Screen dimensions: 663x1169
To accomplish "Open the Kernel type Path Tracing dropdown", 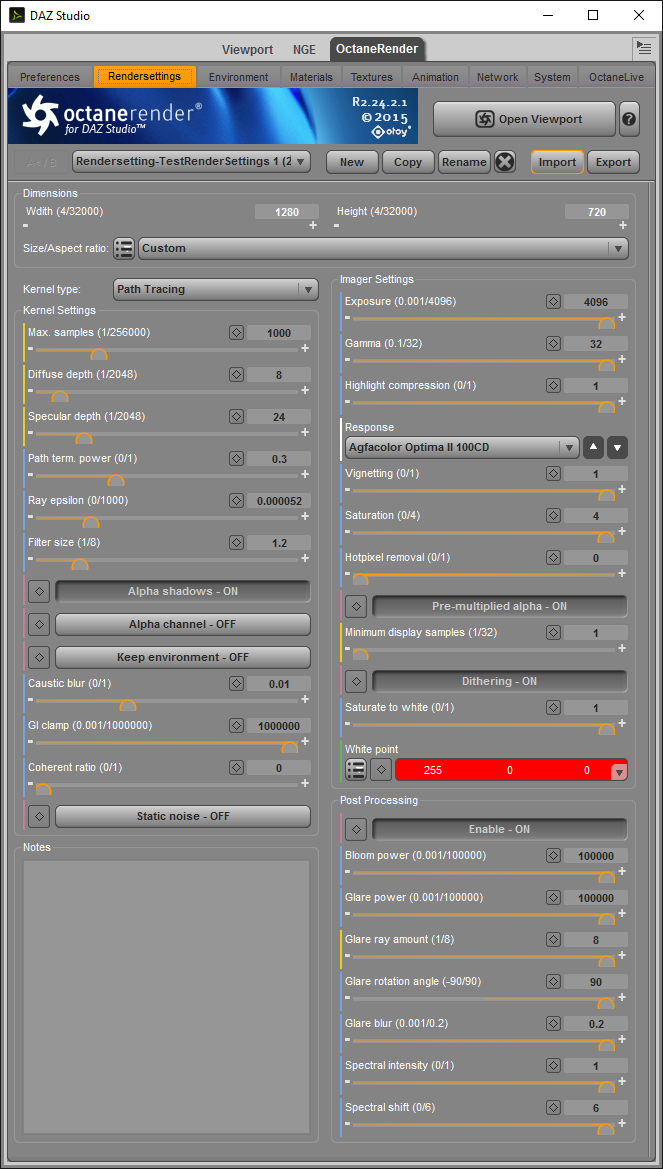I will [216, 289].
